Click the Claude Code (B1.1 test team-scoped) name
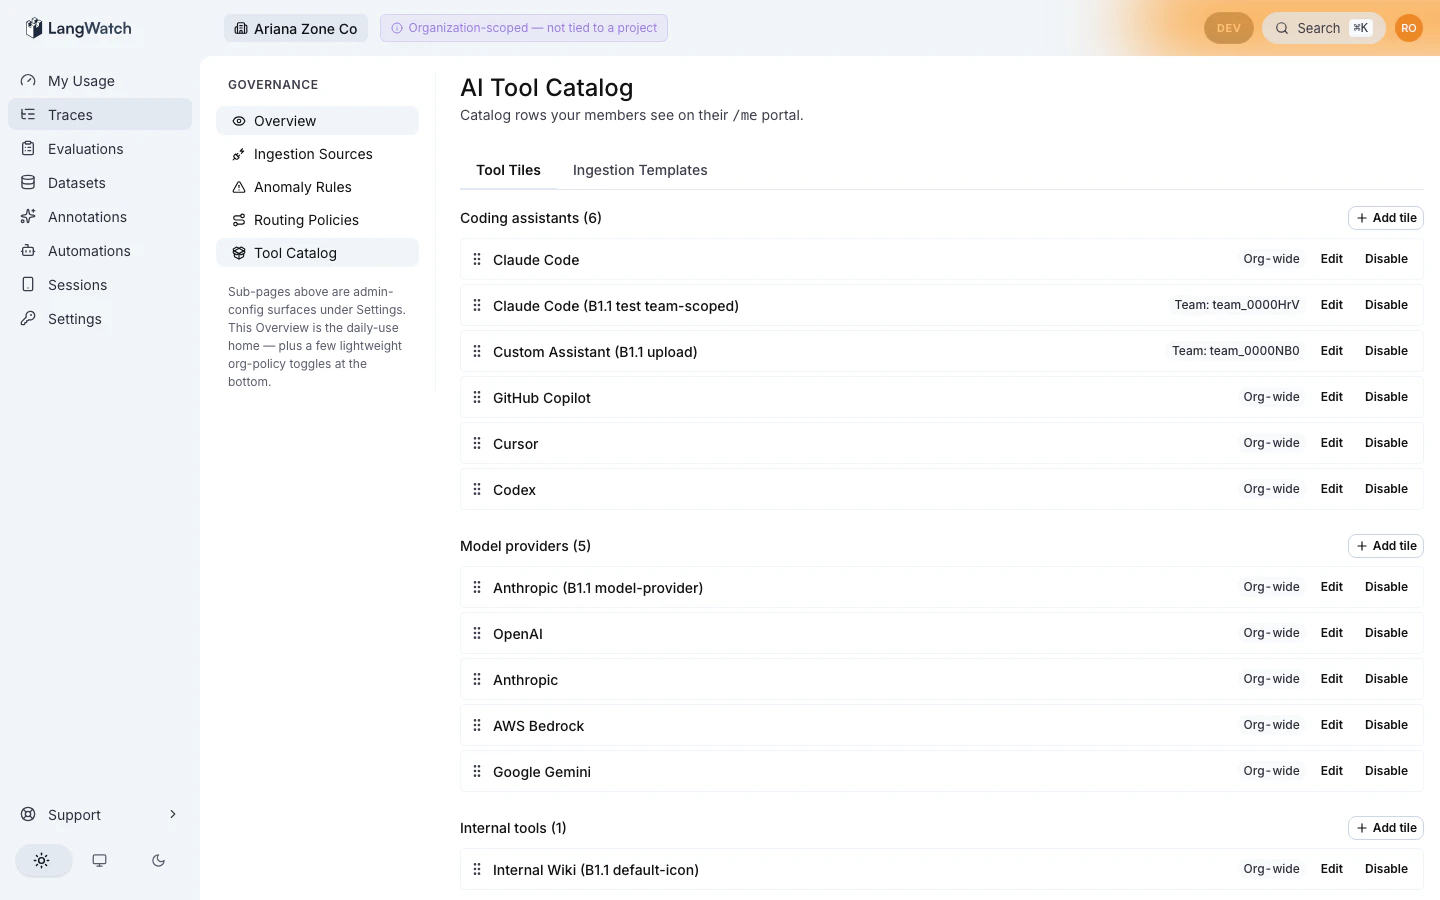 click(616, 306)
